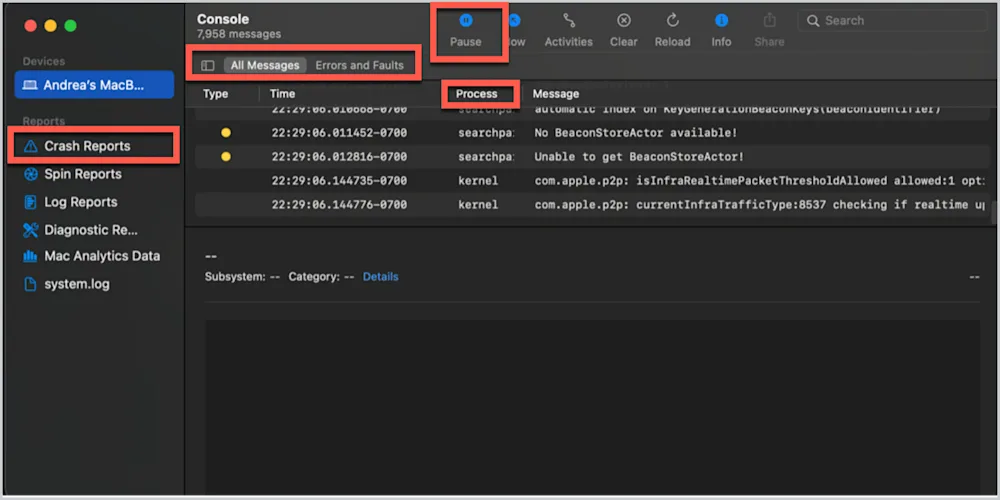Viewport: 1000px width, 500px height.
Task: Sort by the Process column header
Action: 476,94
